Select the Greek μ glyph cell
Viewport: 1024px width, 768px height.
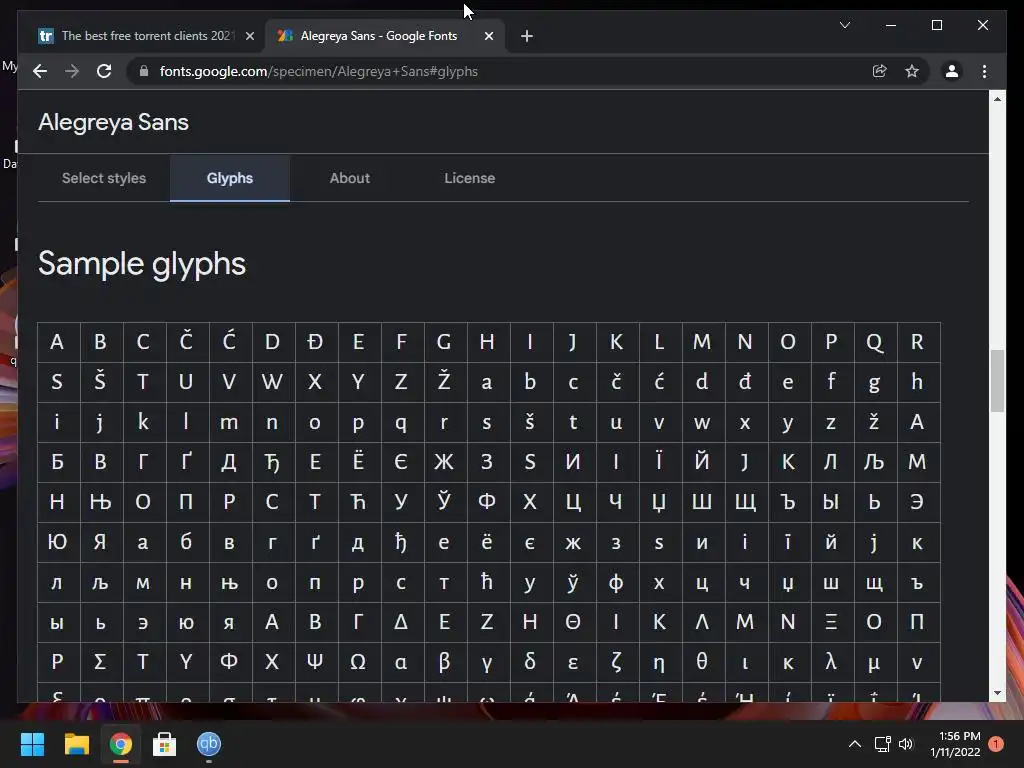click(874, 662)
